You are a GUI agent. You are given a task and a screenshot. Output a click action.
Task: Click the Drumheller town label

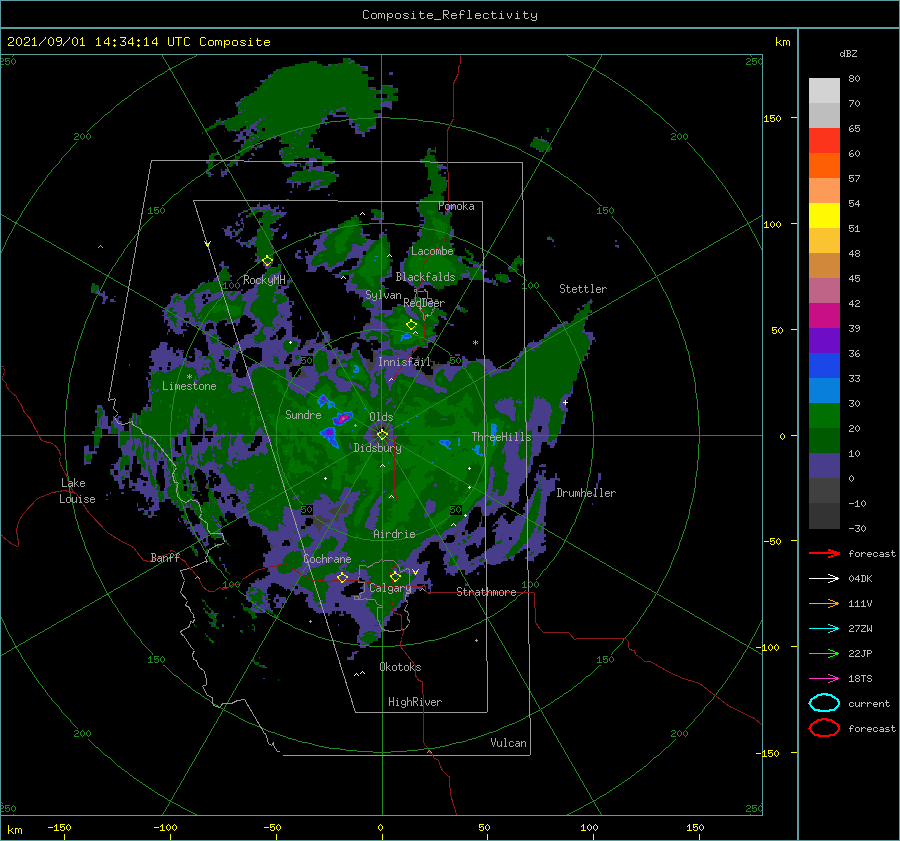point(586,493)
